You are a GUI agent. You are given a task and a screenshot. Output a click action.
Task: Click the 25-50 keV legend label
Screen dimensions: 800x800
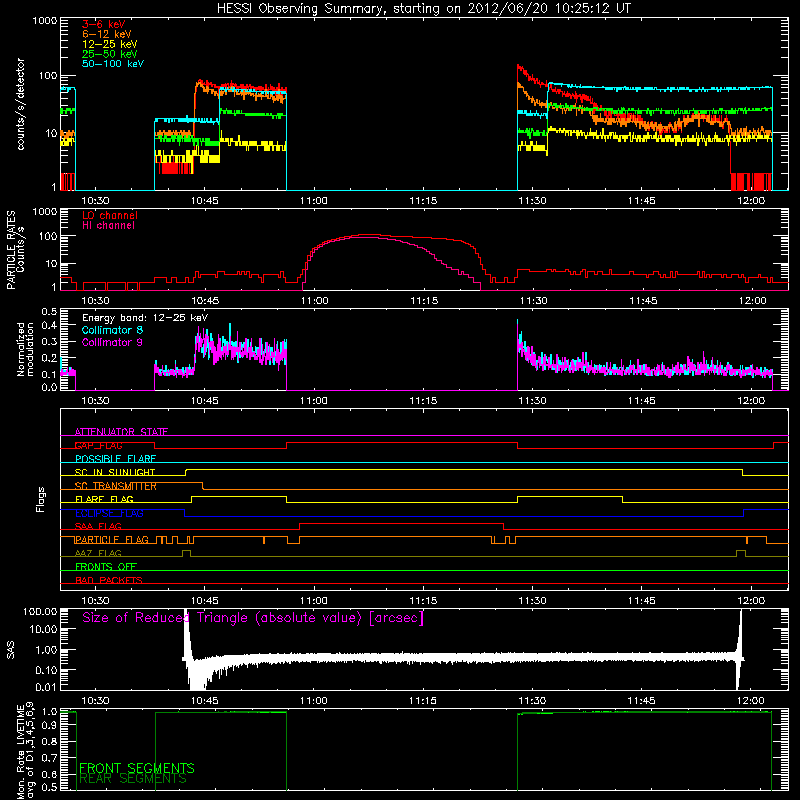110,54
